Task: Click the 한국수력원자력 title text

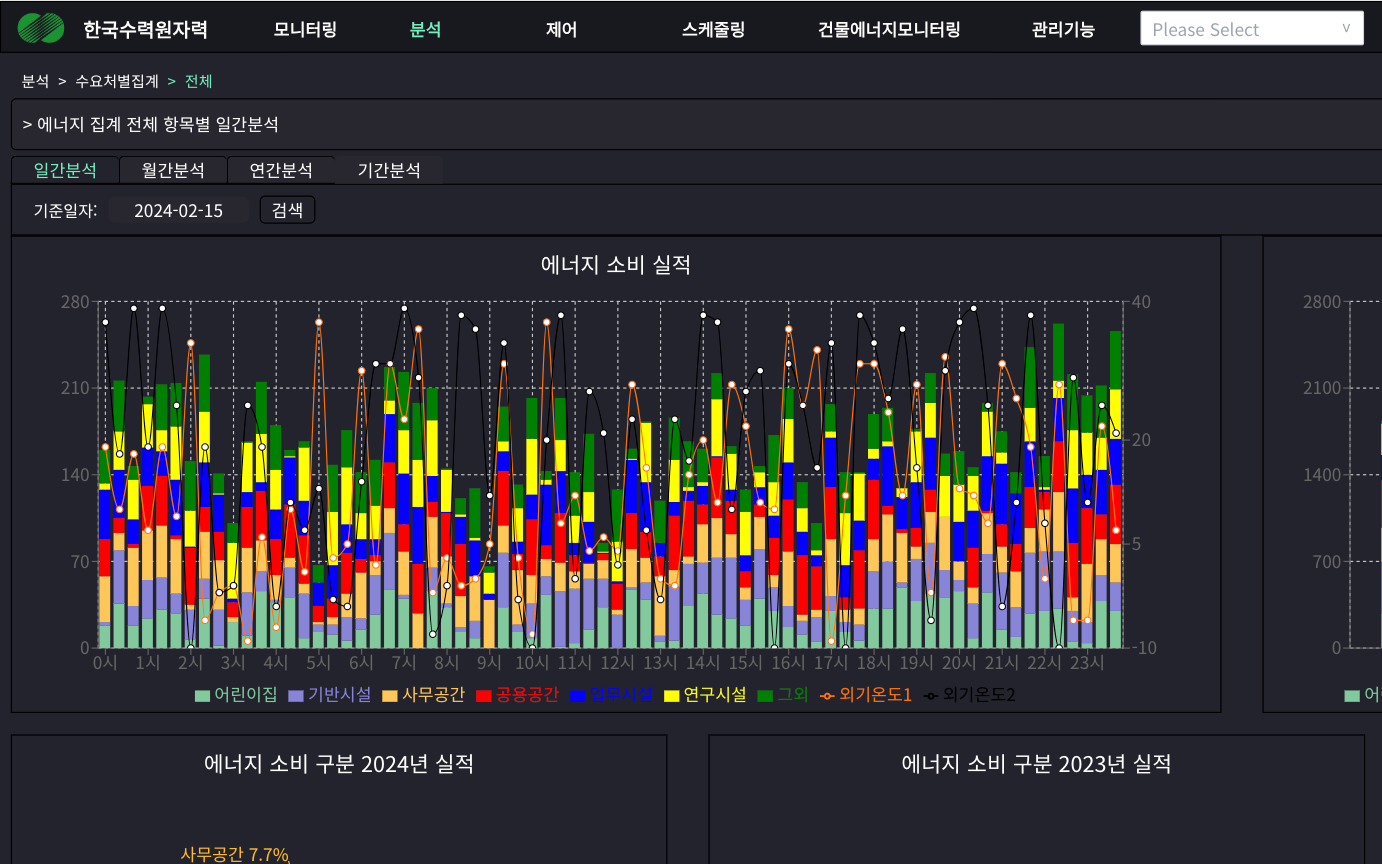Action: click(x=145, y=29)
